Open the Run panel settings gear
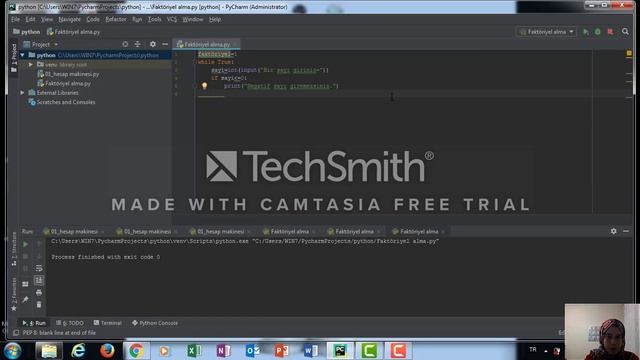640x360 pixels. [613, 231]
